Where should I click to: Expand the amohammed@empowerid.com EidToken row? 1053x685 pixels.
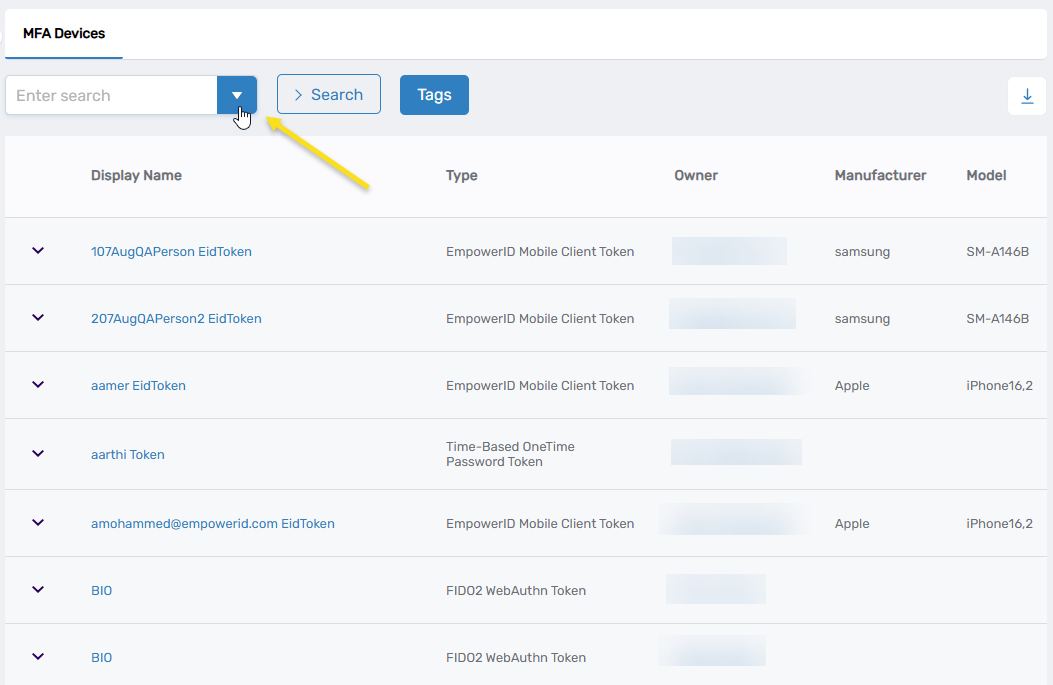38,522
